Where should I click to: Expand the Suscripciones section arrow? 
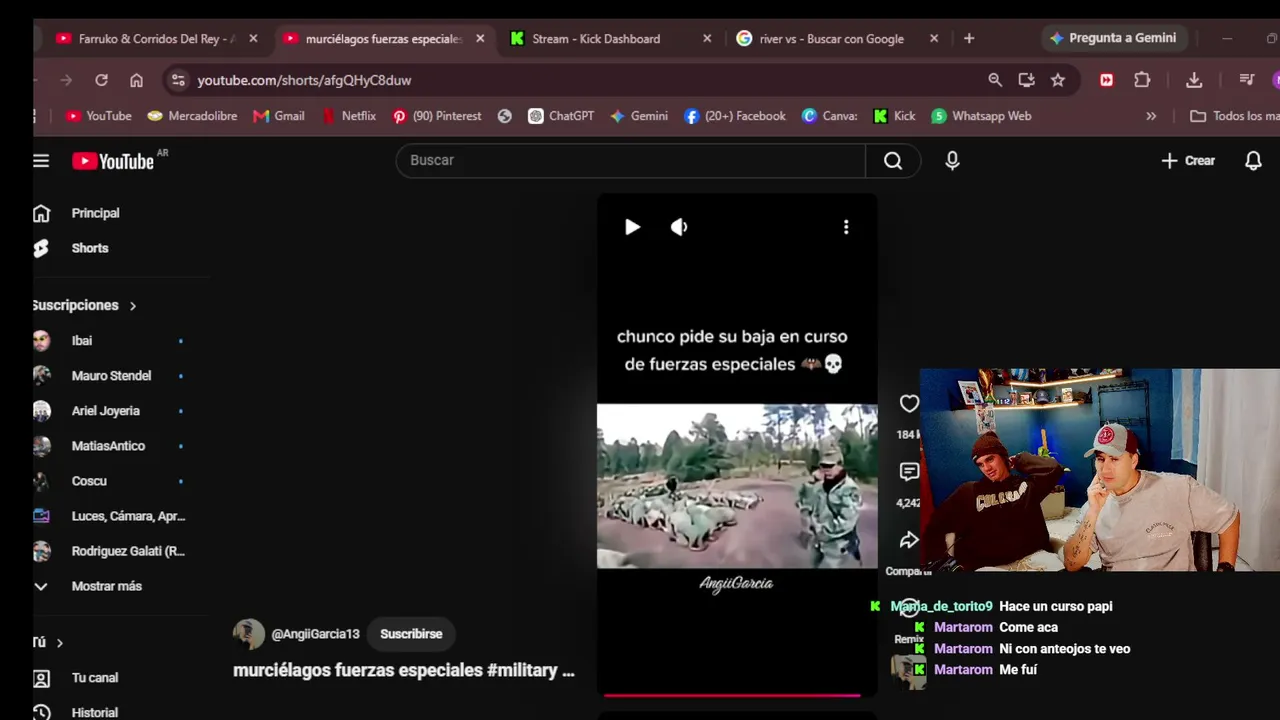coord(132,306)
